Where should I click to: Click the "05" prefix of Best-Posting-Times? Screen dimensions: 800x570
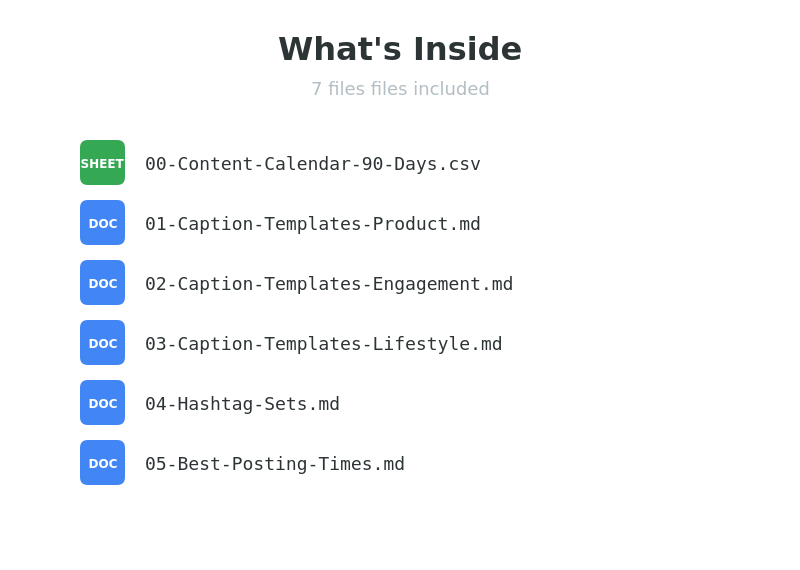pos(156,464)
